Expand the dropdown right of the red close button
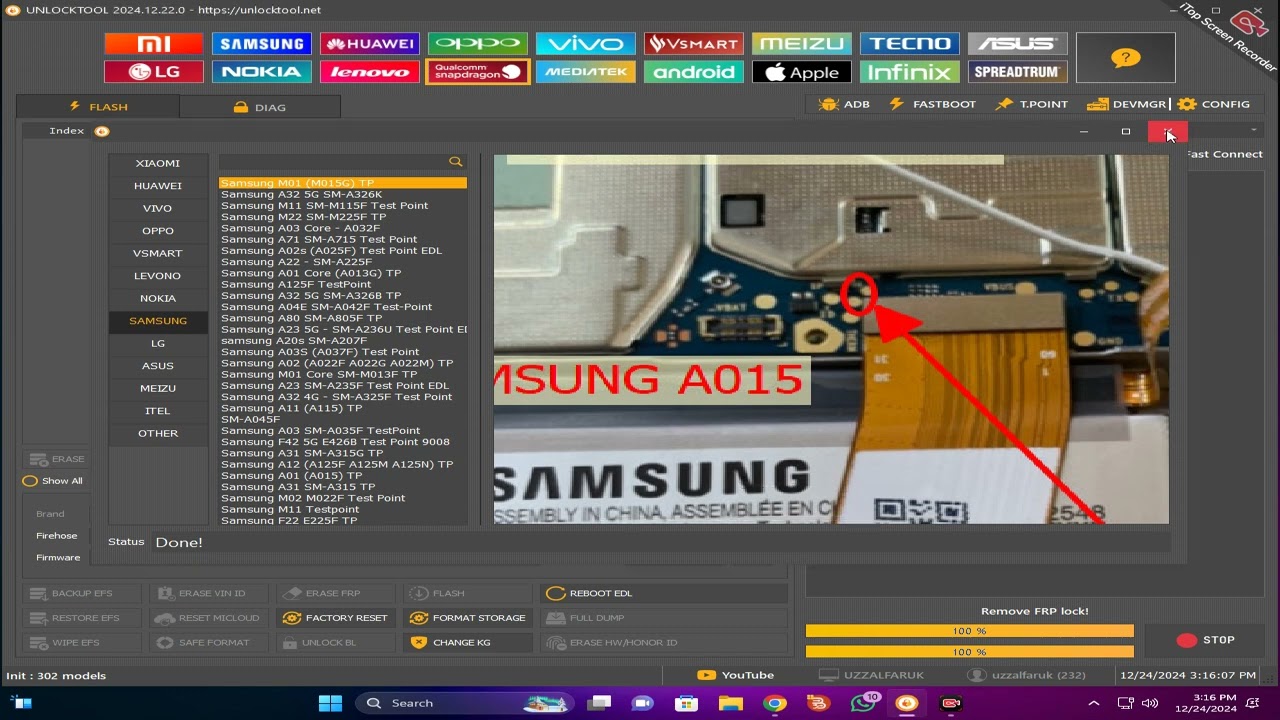The image size is (1280, 720). click(x=1253, y=131)
